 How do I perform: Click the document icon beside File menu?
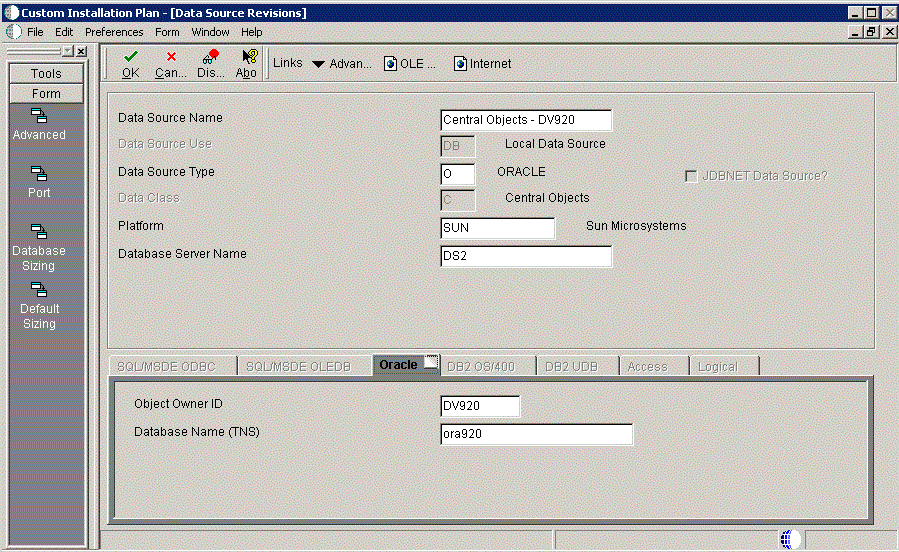tap(14, 32)
